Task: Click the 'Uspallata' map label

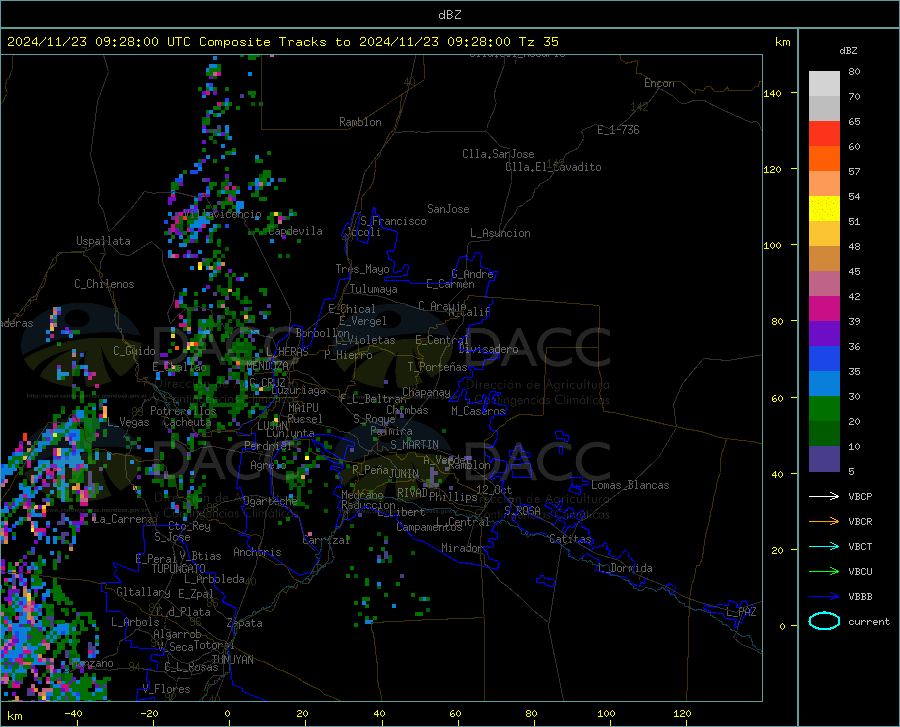Action: 103,241
